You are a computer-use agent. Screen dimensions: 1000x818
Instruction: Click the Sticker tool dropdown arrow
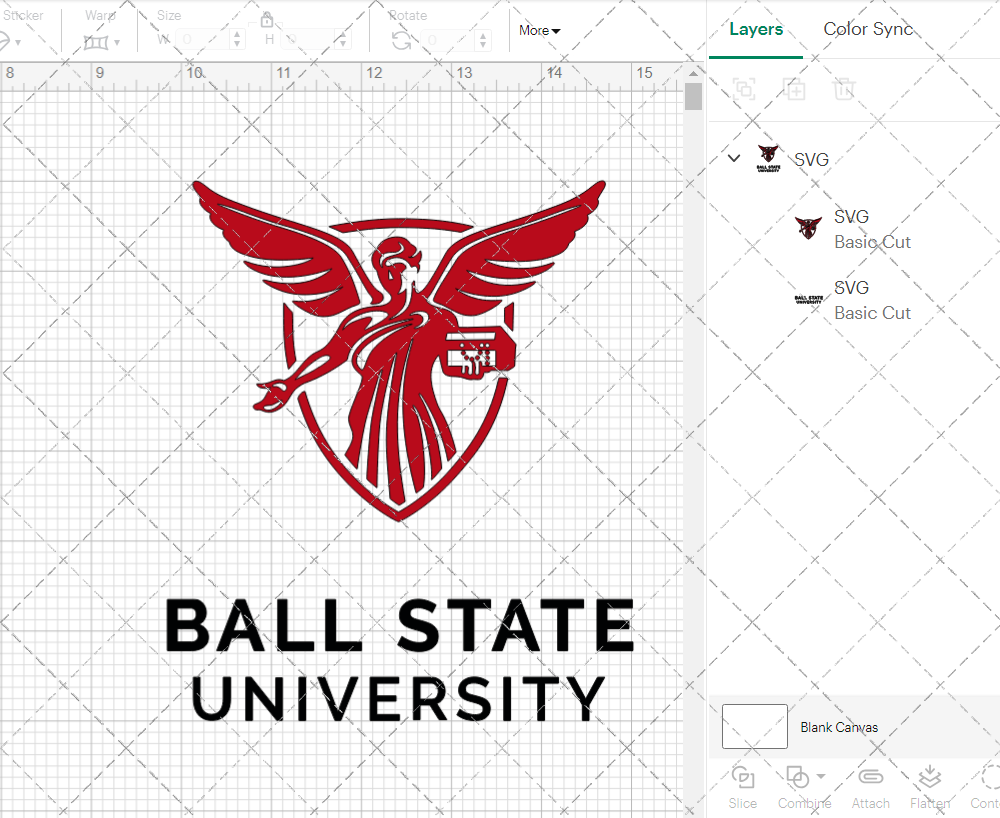tap(18, 43)
